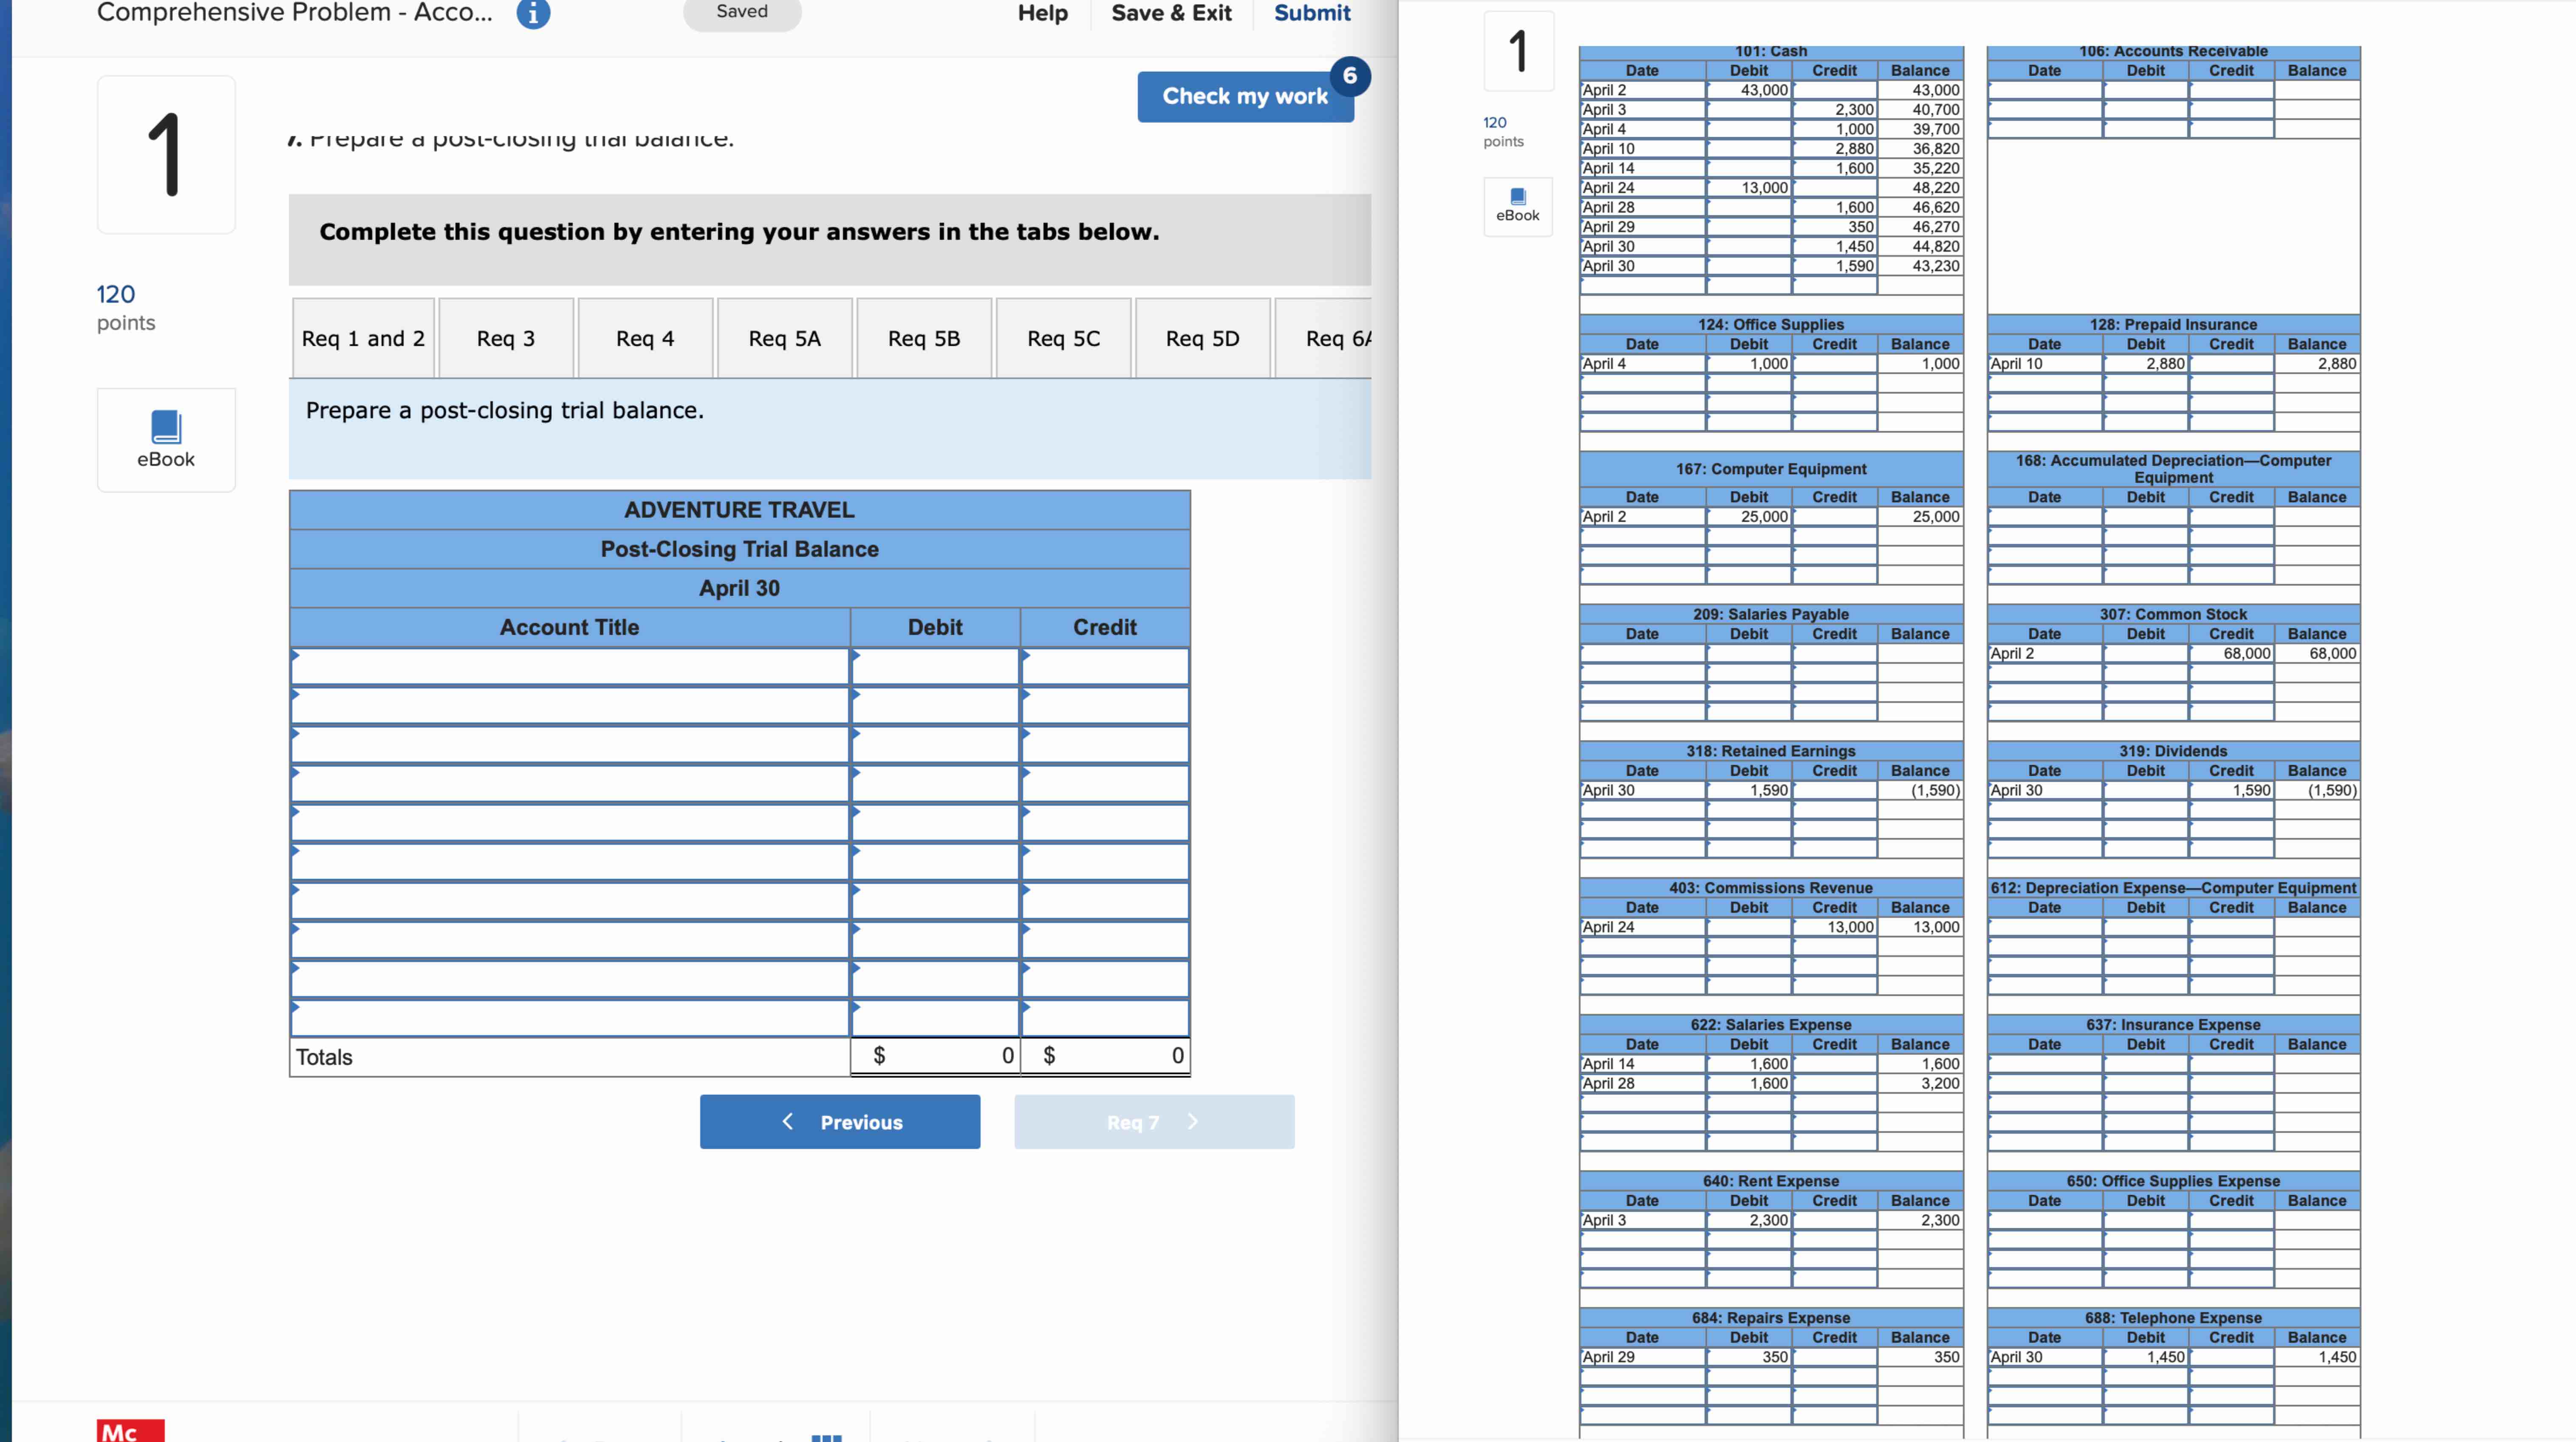The width and height of the screenshot is (2576, 1442).
Task: Open the Req 1 and 2 tab
Action: (x=363, y=338)
